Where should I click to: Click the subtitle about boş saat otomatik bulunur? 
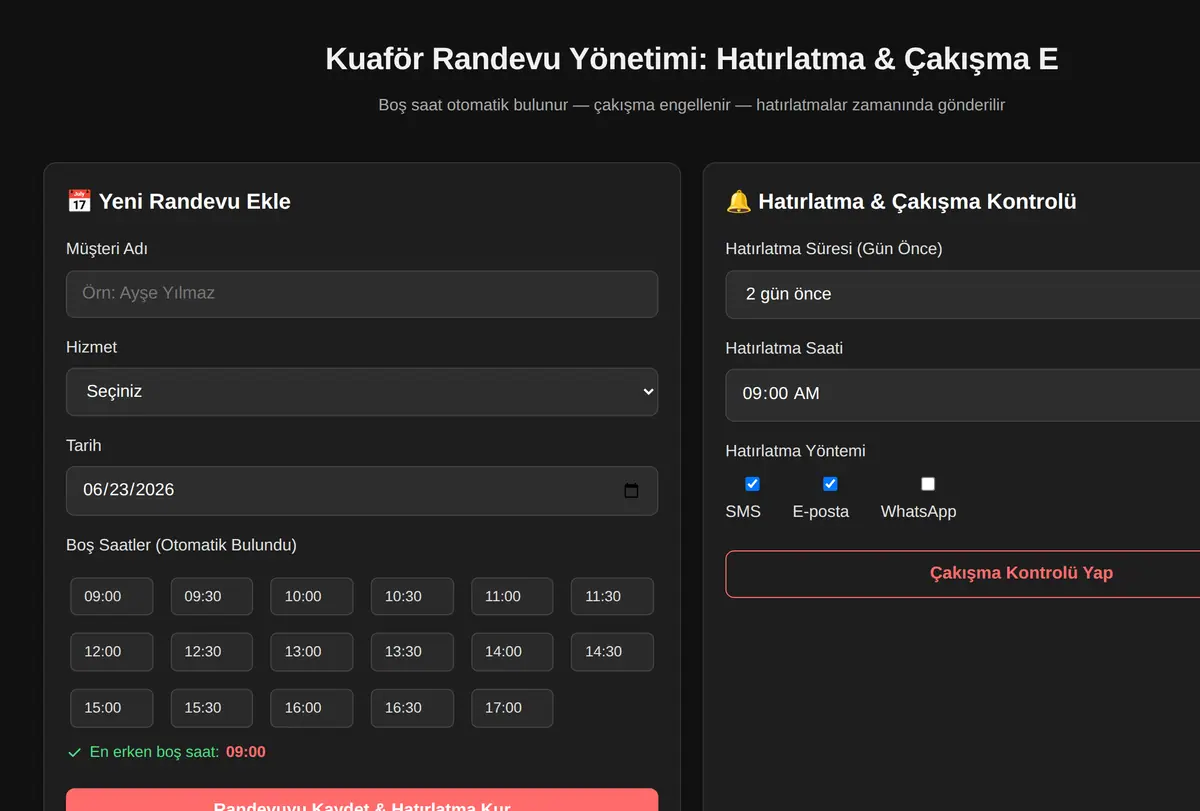(x=692, y=105)
